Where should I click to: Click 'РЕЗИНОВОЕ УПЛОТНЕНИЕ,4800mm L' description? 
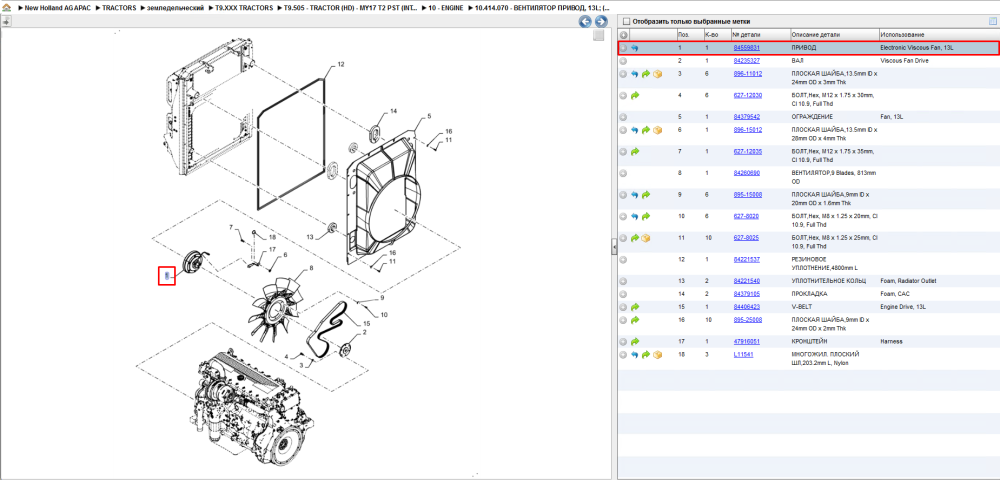coord(823,263)
